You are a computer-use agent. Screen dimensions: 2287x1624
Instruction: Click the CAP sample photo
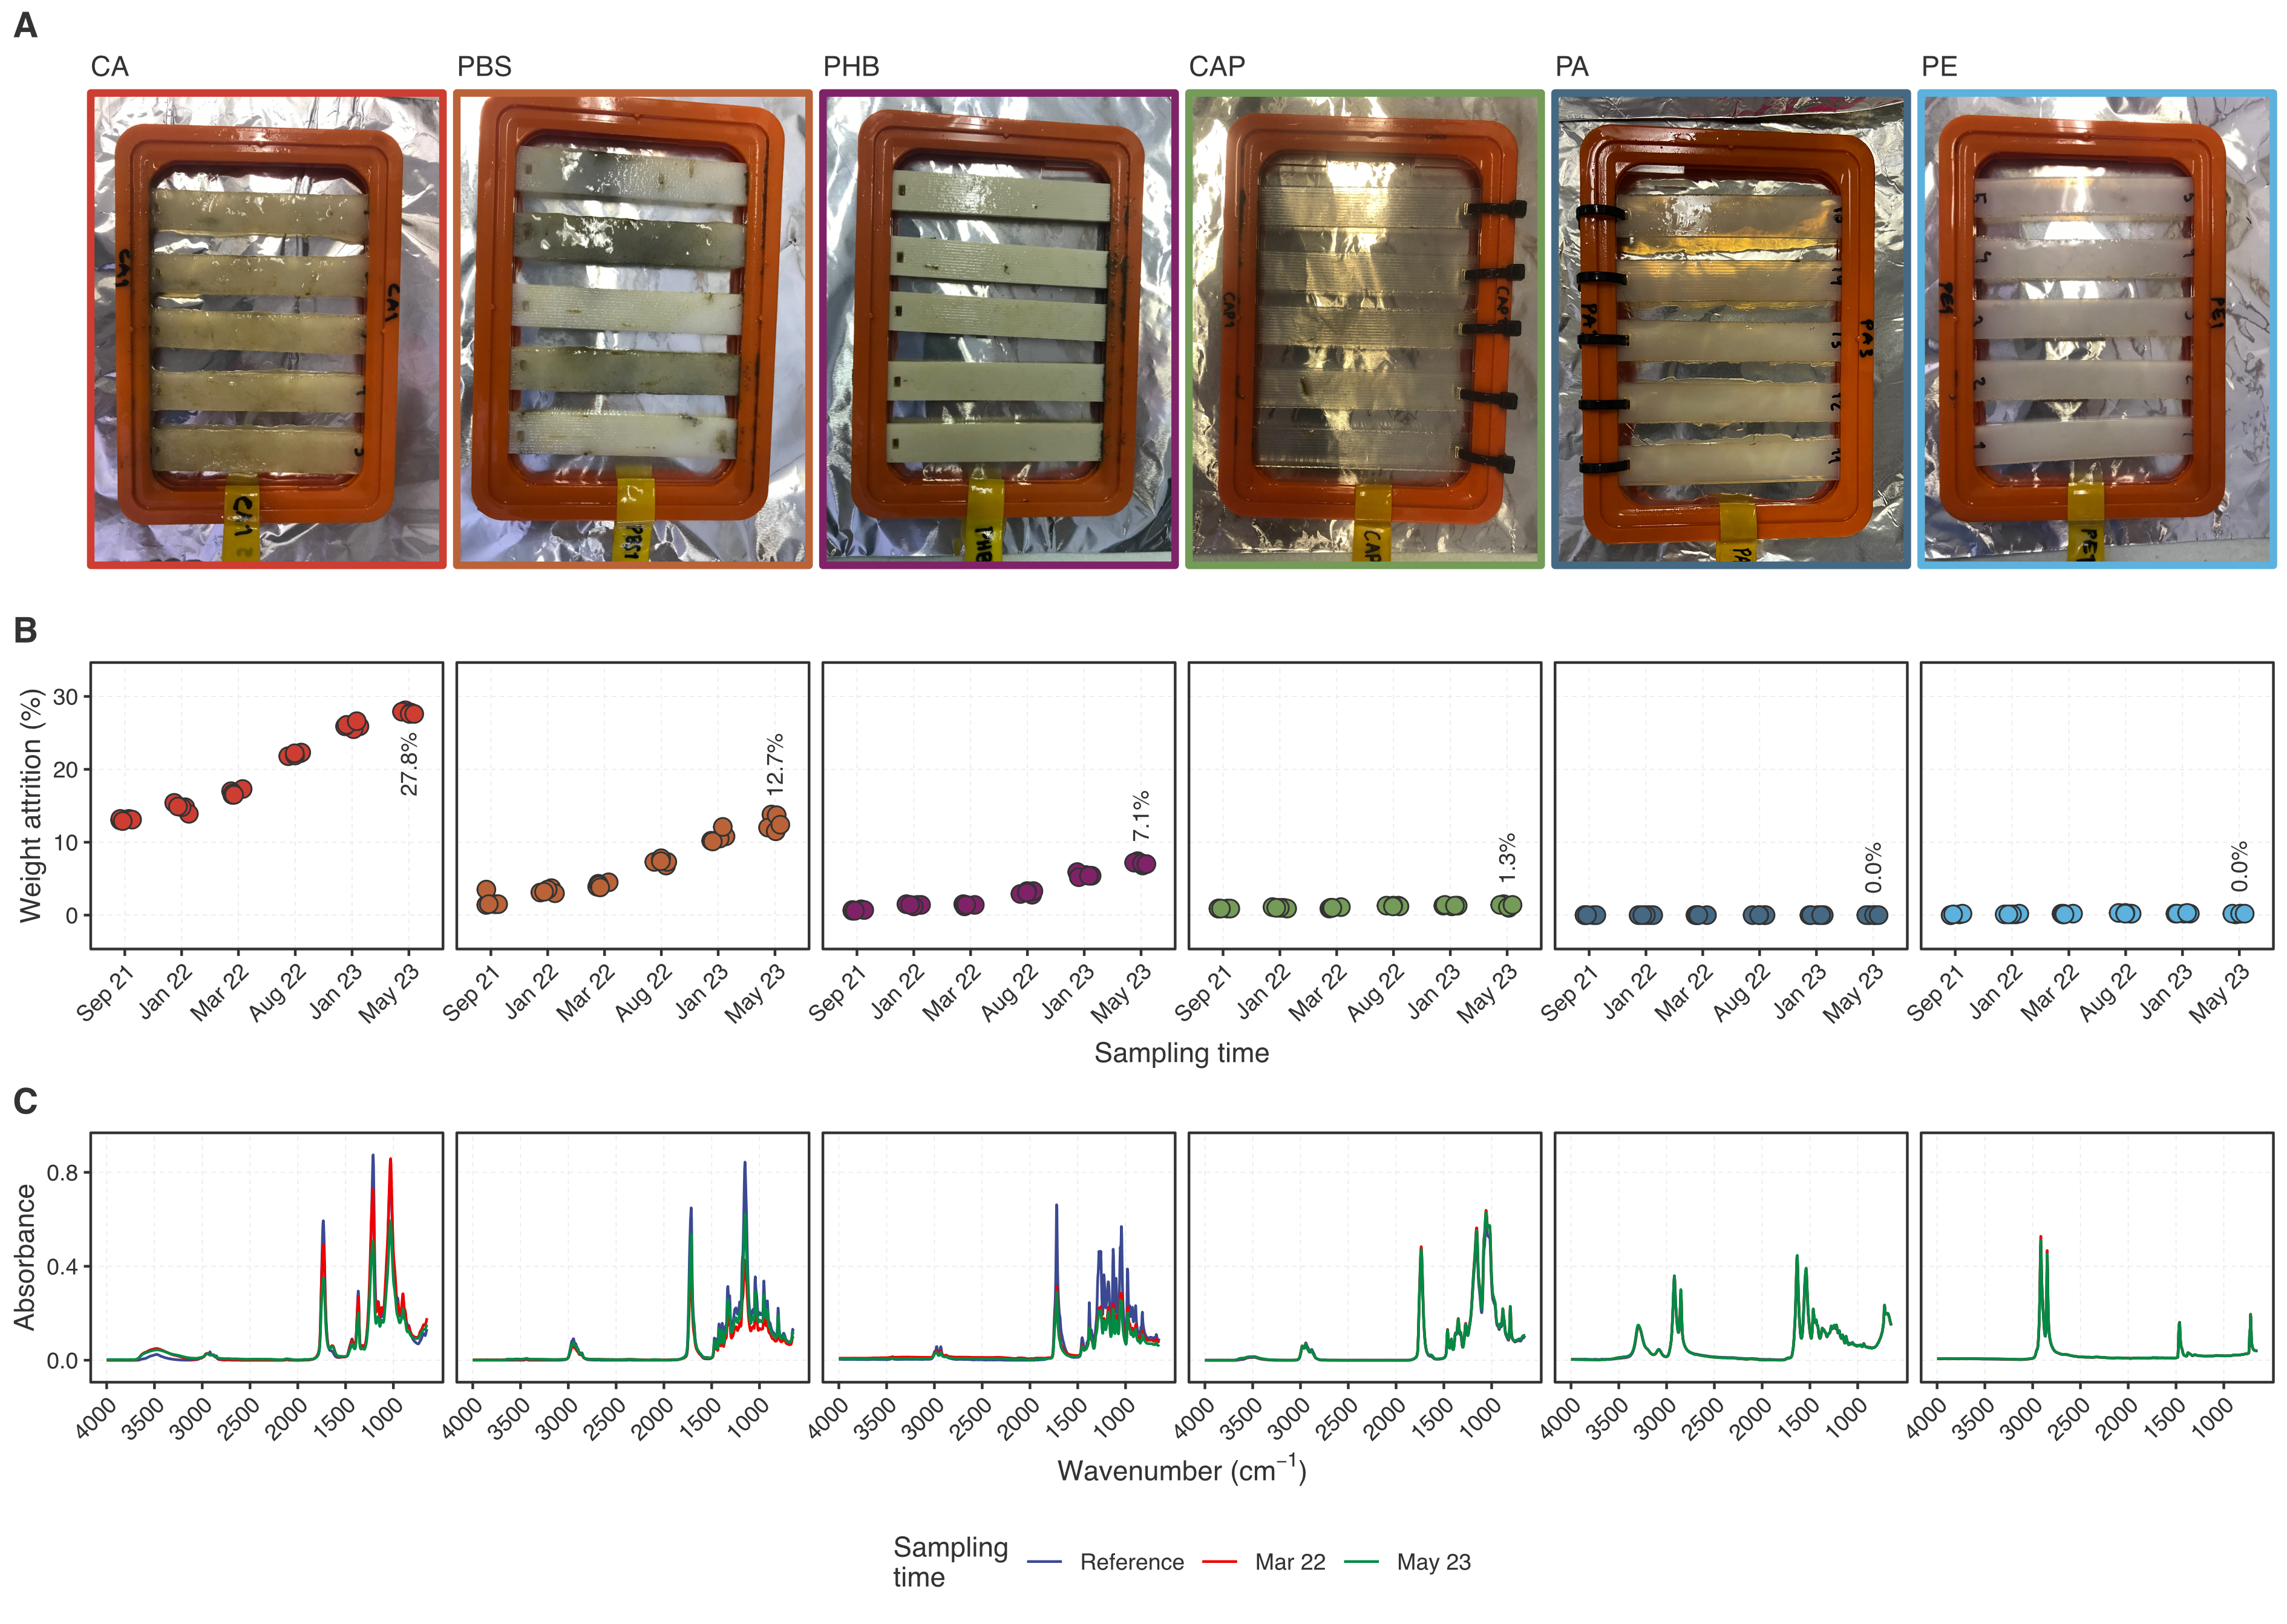tap(1364, 329)
